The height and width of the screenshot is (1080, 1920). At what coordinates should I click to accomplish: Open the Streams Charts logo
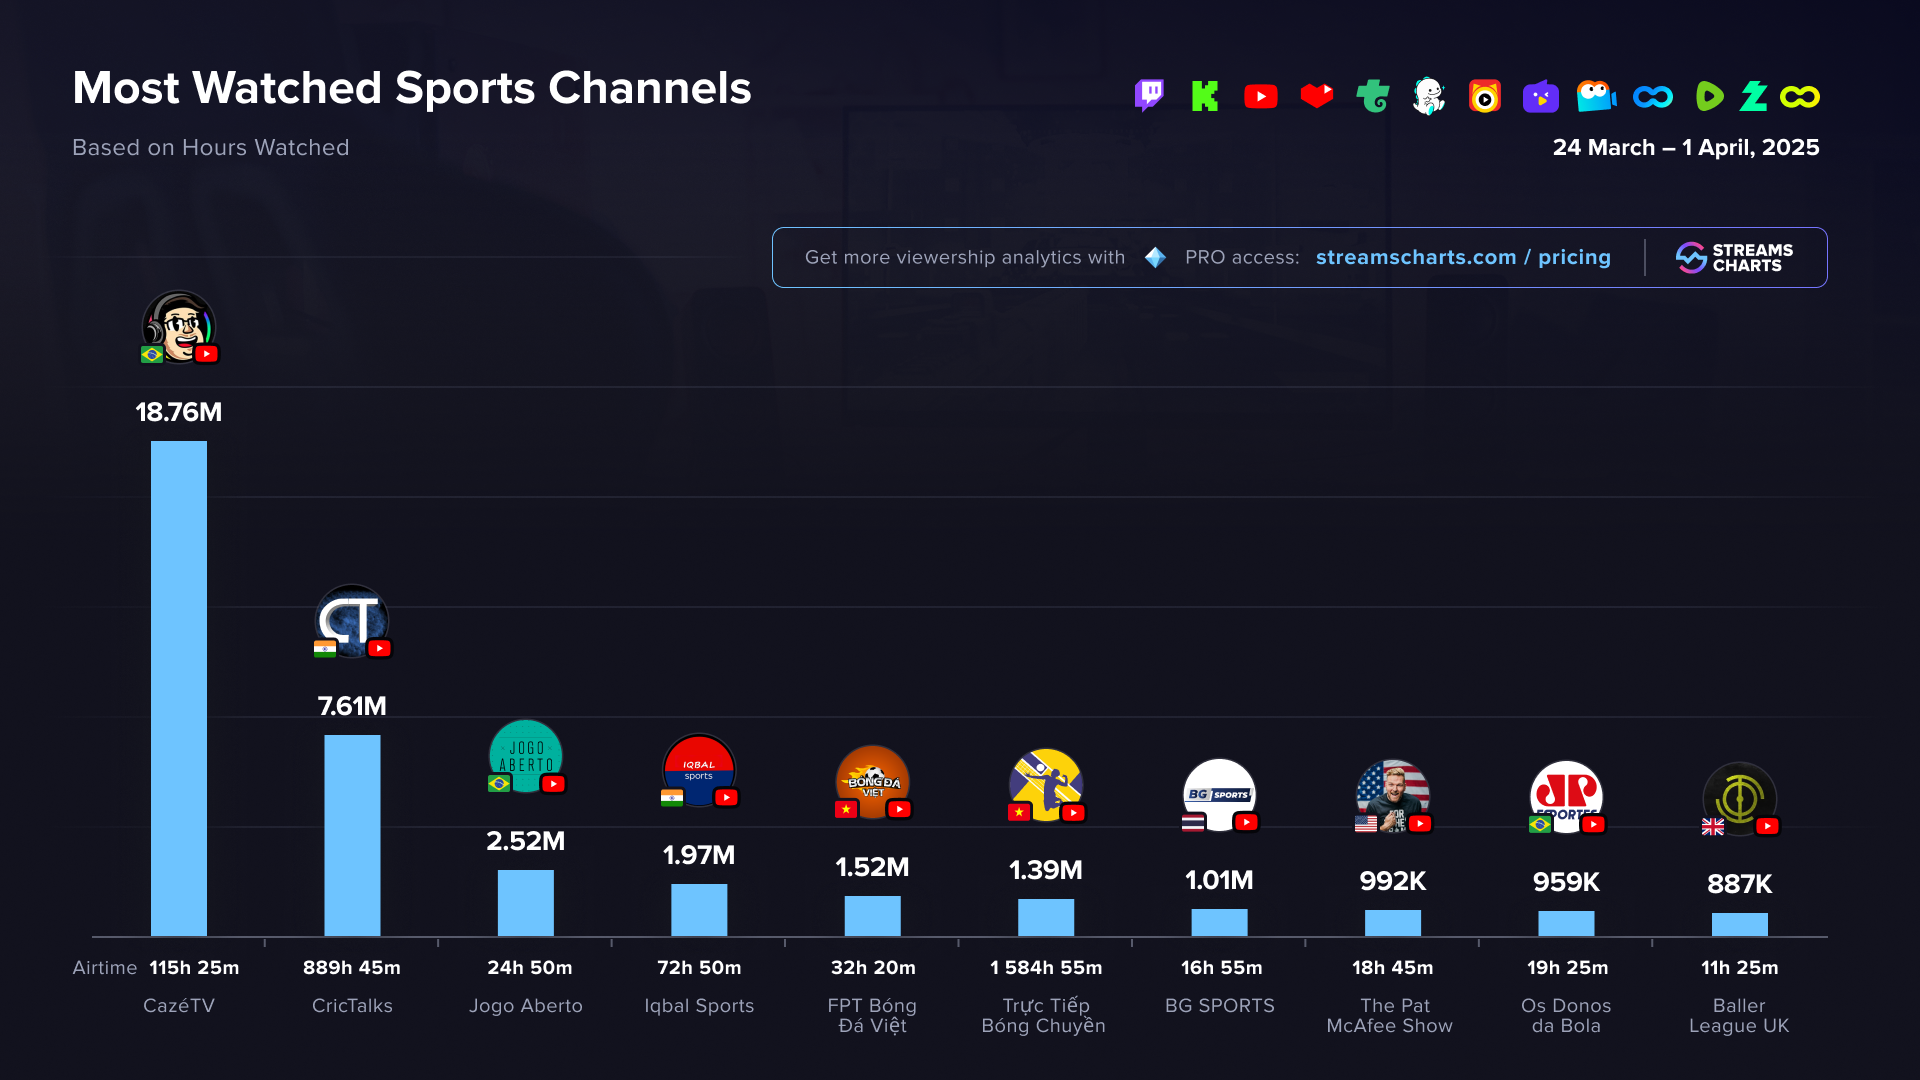(1735, 257)
